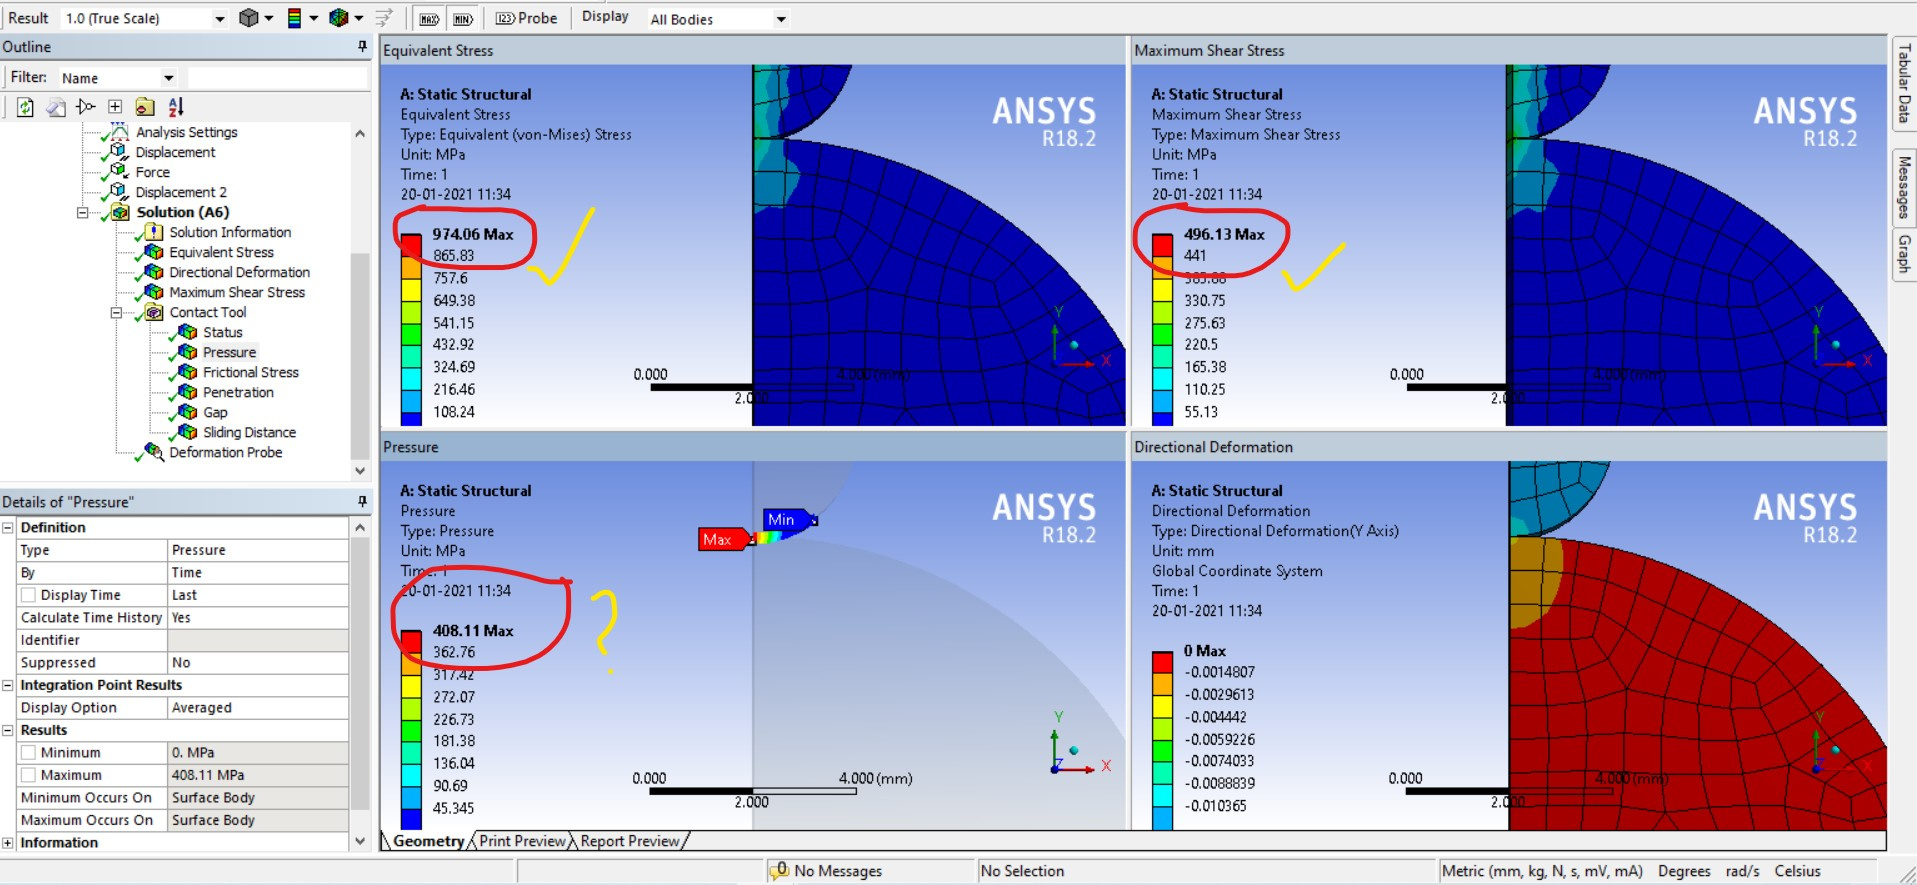Select Status under Contact Tool
The width and height of the screenshot is (1917, 885).
[x=222, y=332]
